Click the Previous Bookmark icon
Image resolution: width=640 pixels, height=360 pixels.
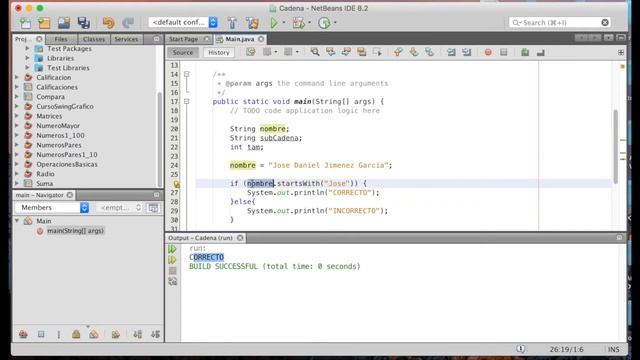coord(398,52)
